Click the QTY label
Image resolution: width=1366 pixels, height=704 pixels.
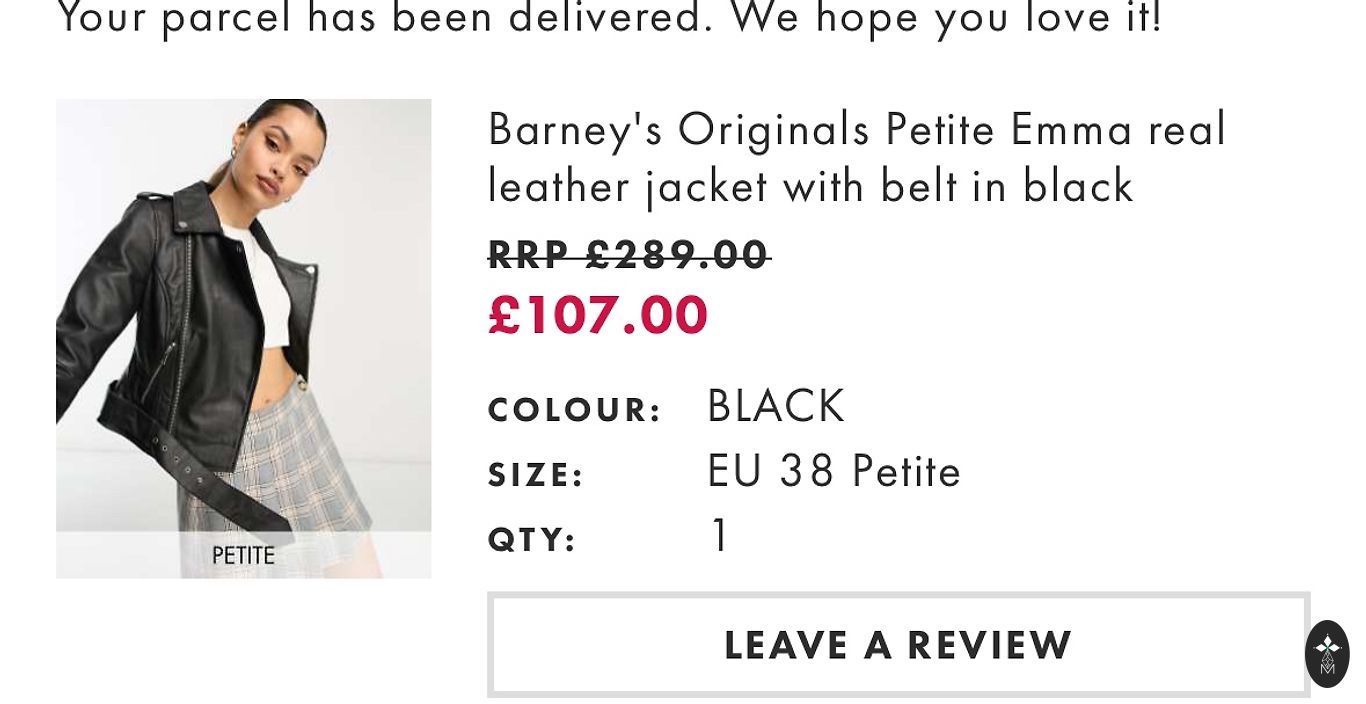532,540
